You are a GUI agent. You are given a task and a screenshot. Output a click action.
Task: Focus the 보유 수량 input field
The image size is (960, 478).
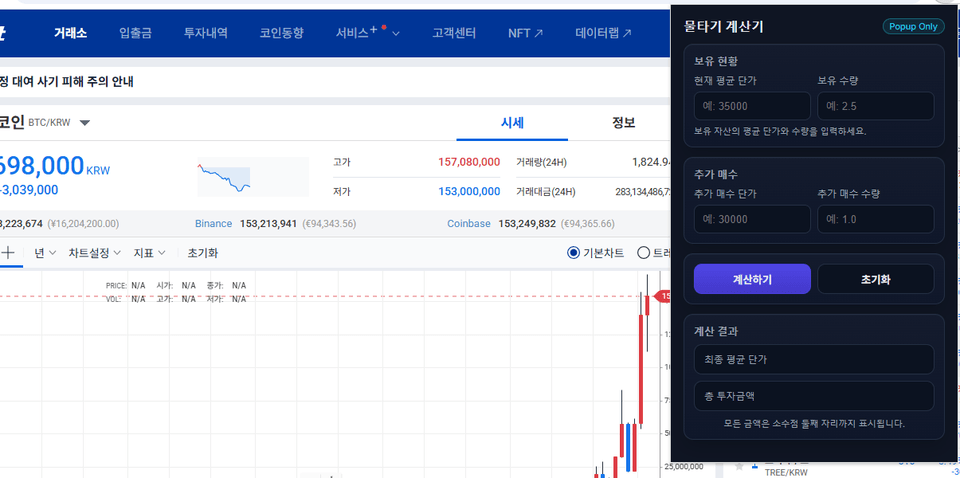pos(876,106)
